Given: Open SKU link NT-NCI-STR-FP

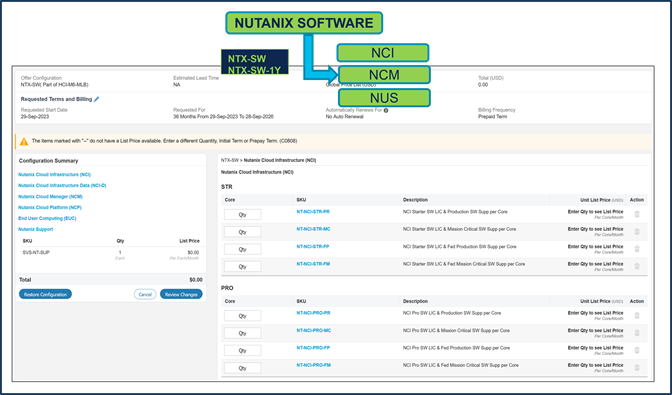Looking at the screenshot, I should (x=313, y=247).
